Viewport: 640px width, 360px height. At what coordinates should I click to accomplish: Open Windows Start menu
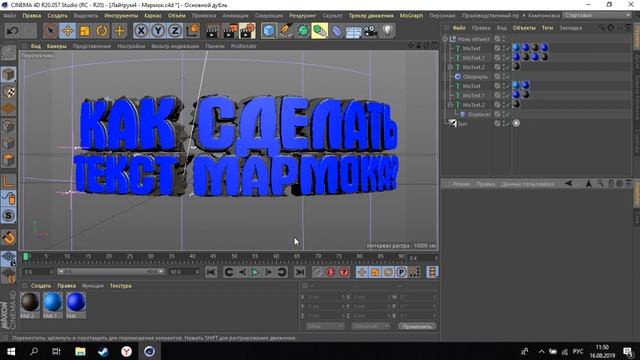pyautogui.click(x=11, y=351)
